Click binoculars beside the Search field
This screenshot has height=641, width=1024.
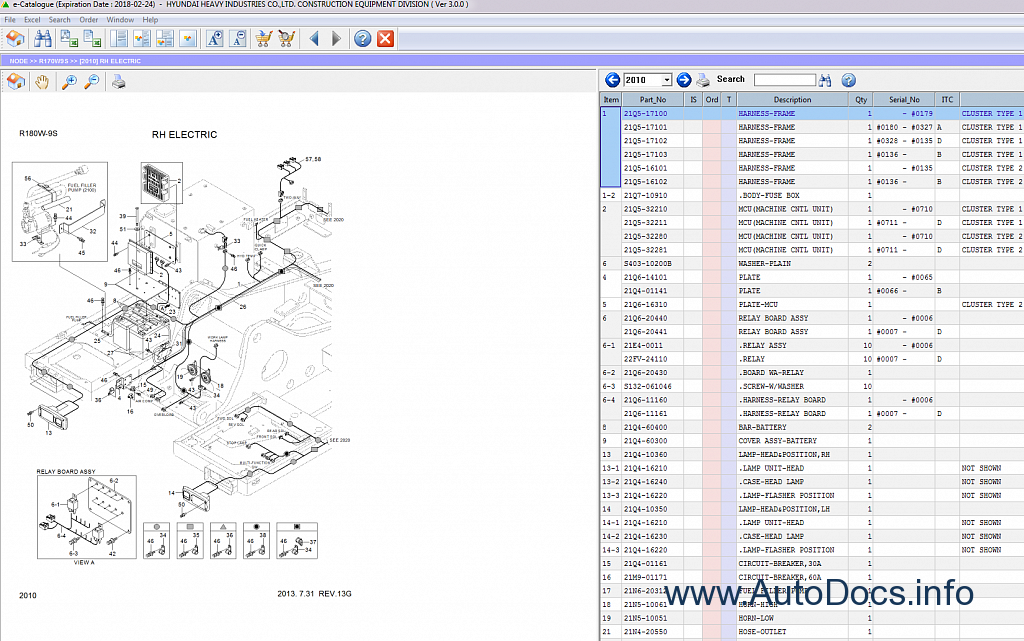pyautogui.click(x=825, y=80)
